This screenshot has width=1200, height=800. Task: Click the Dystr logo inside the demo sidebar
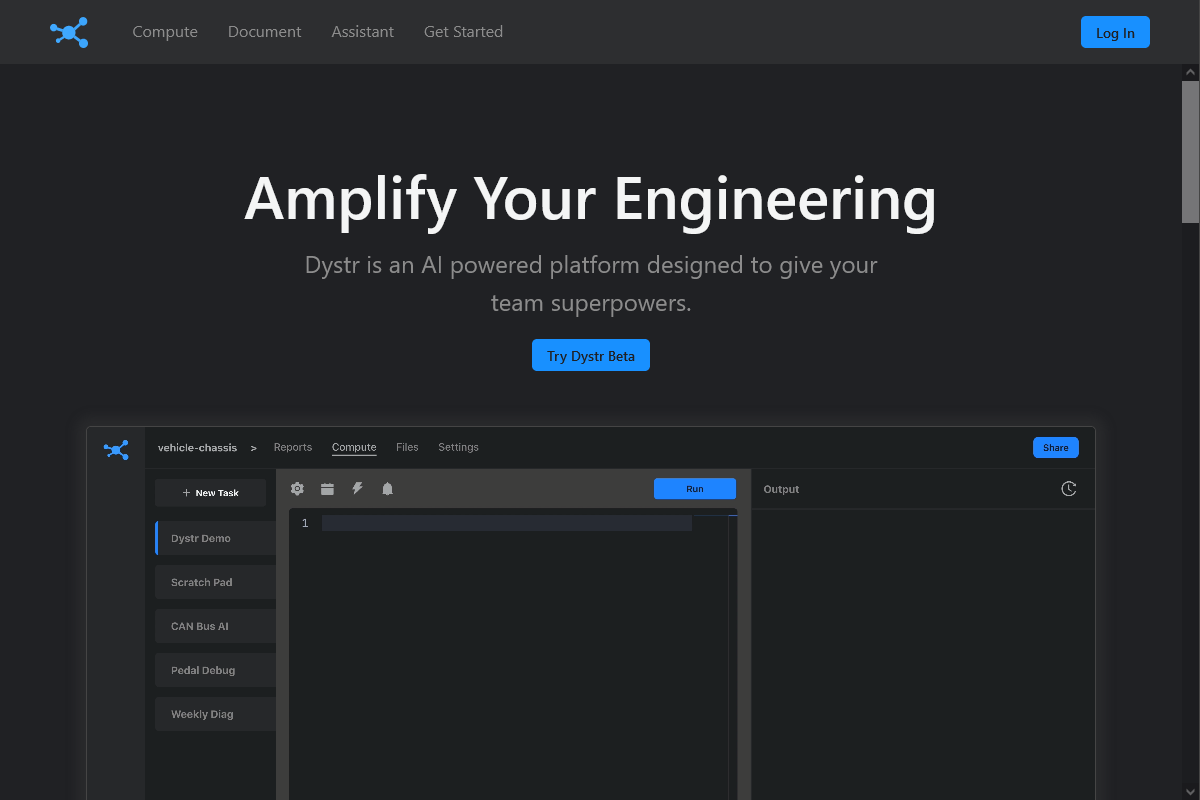coord(116,449)
